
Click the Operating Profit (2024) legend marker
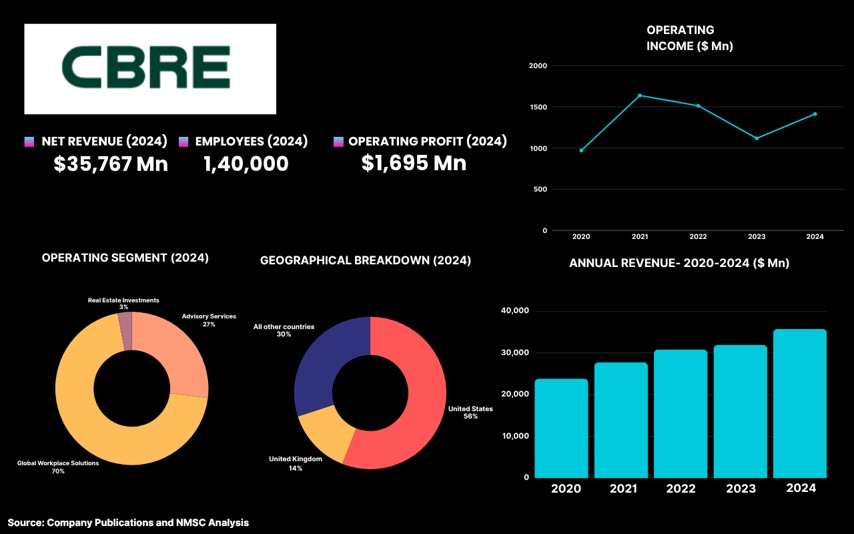point(338,142)
